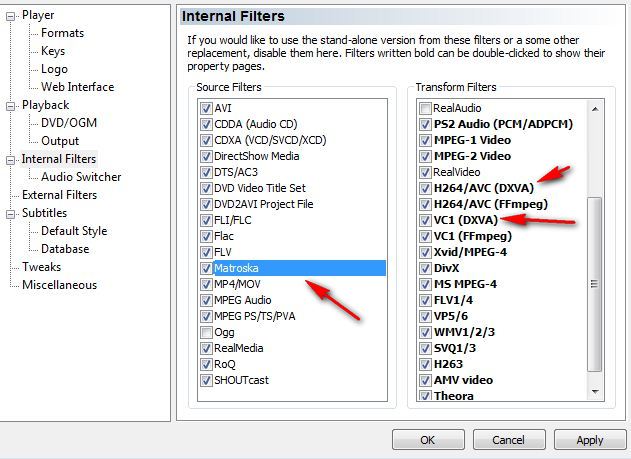
Task: Disable the MPEG-2 Video transform filter
Action: (425, 156)
